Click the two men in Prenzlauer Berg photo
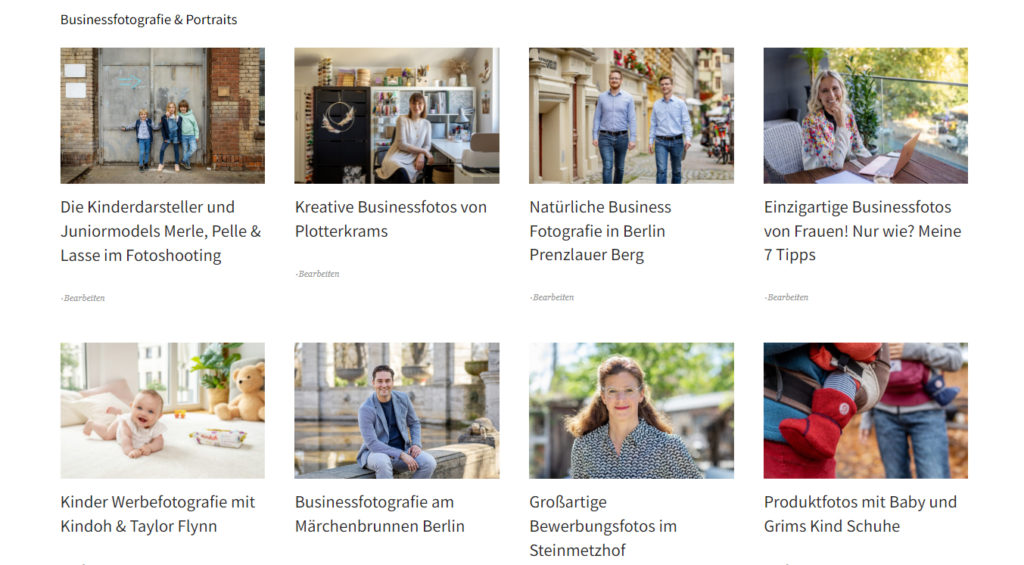This screenshot has width=1024, height=565. (632, 116)
